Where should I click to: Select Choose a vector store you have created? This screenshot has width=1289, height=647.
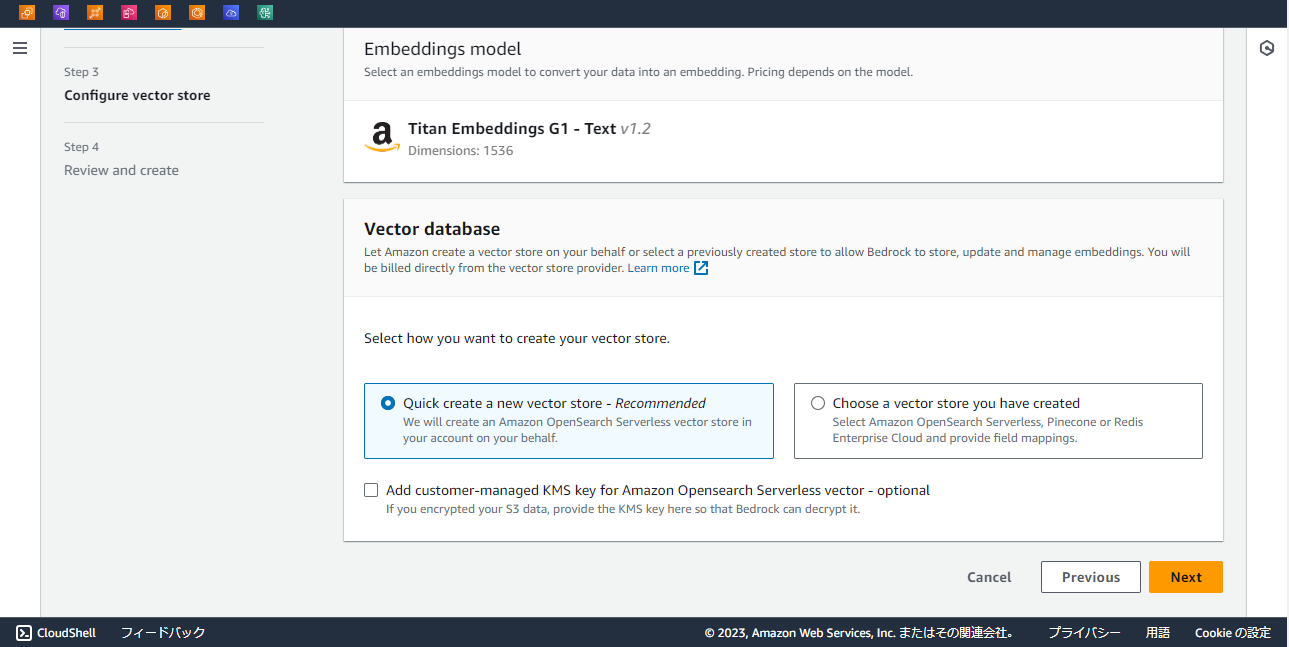coord(818,403)
